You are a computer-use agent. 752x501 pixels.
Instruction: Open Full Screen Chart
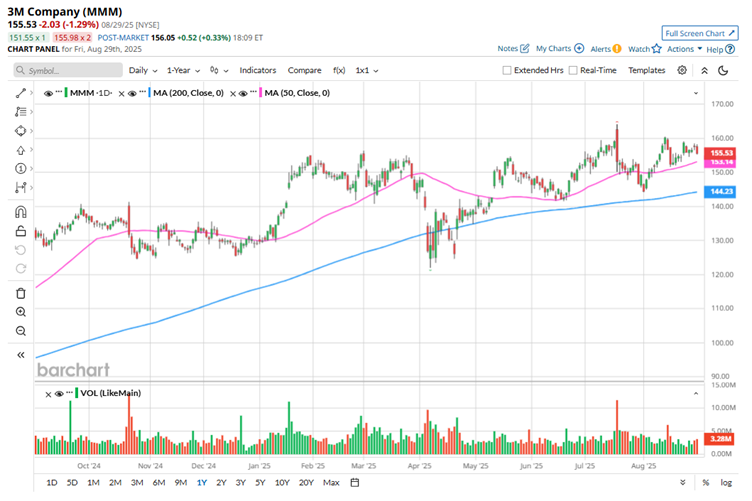(700, 33)
